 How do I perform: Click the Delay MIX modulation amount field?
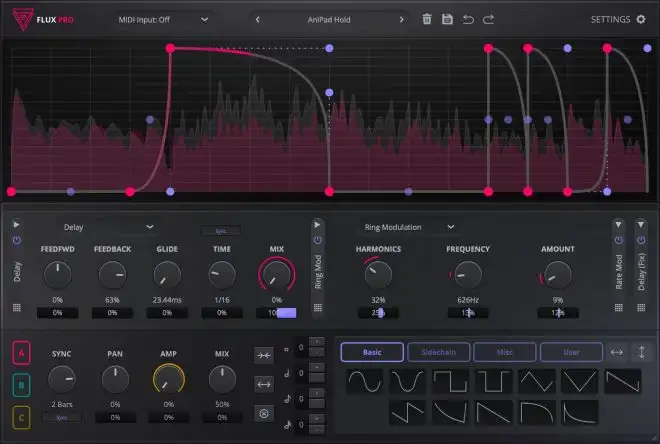[277, 313]
